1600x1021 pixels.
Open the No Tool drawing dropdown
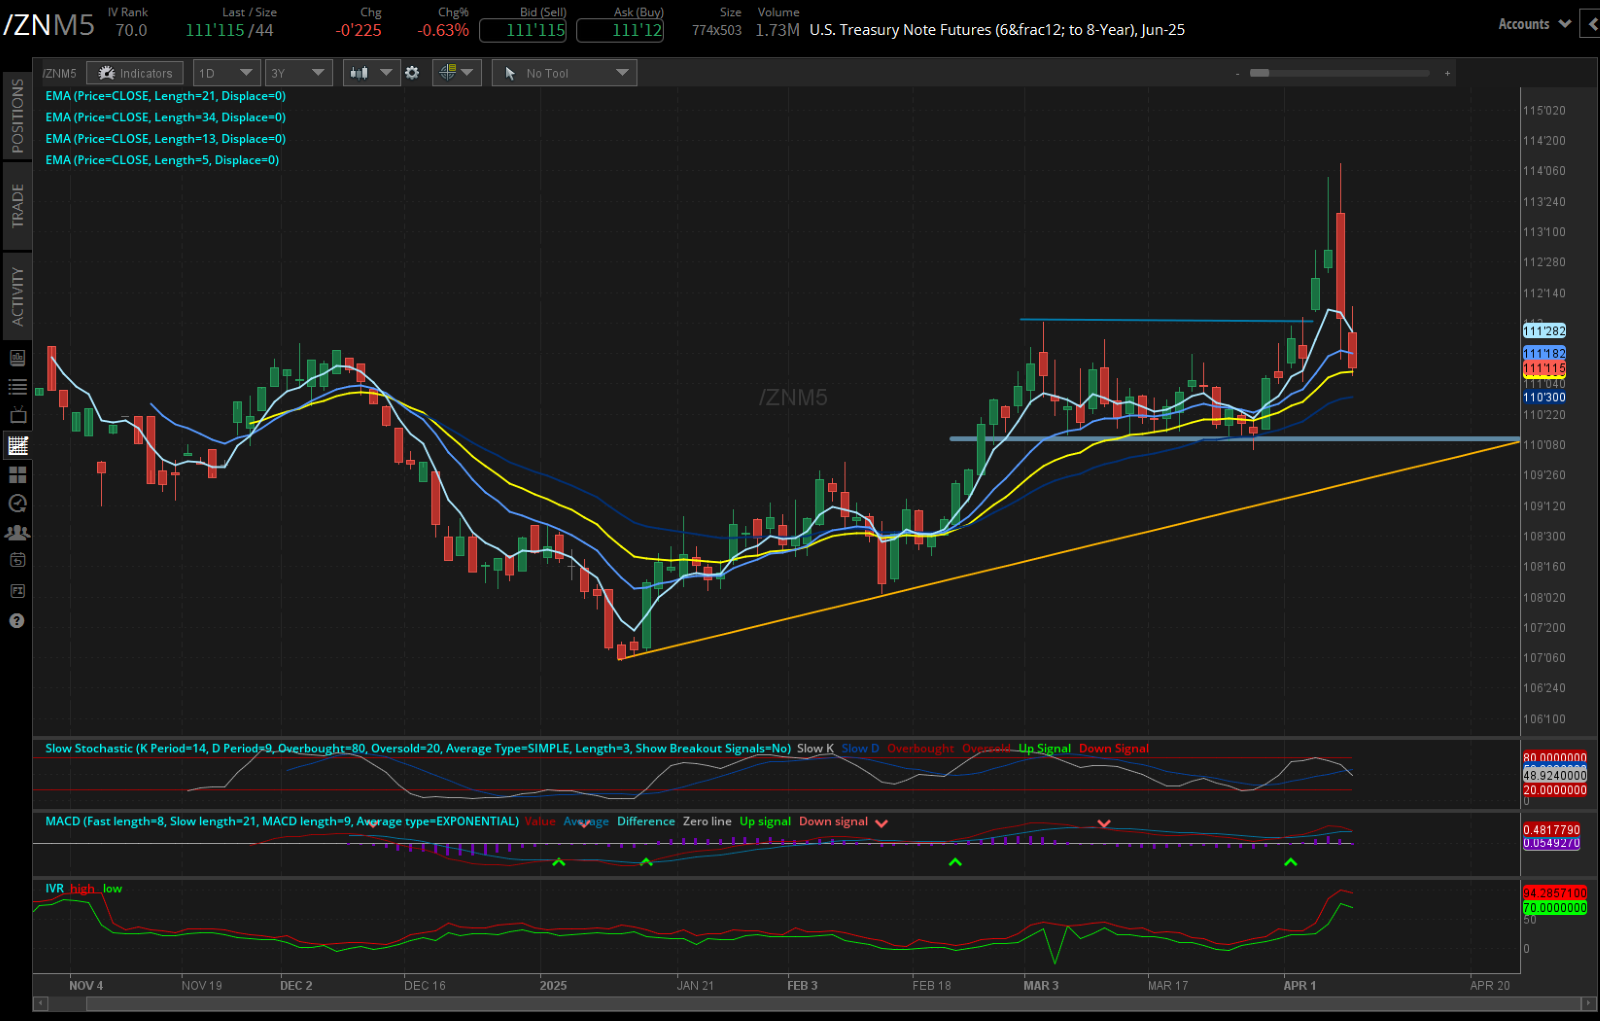click(x=563, y=72)
